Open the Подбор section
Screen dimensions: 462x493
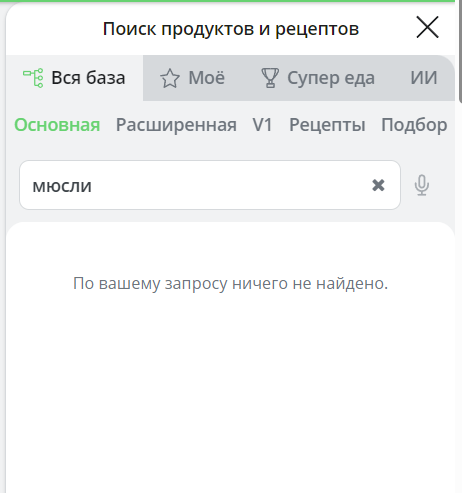[x=414, y=125]
